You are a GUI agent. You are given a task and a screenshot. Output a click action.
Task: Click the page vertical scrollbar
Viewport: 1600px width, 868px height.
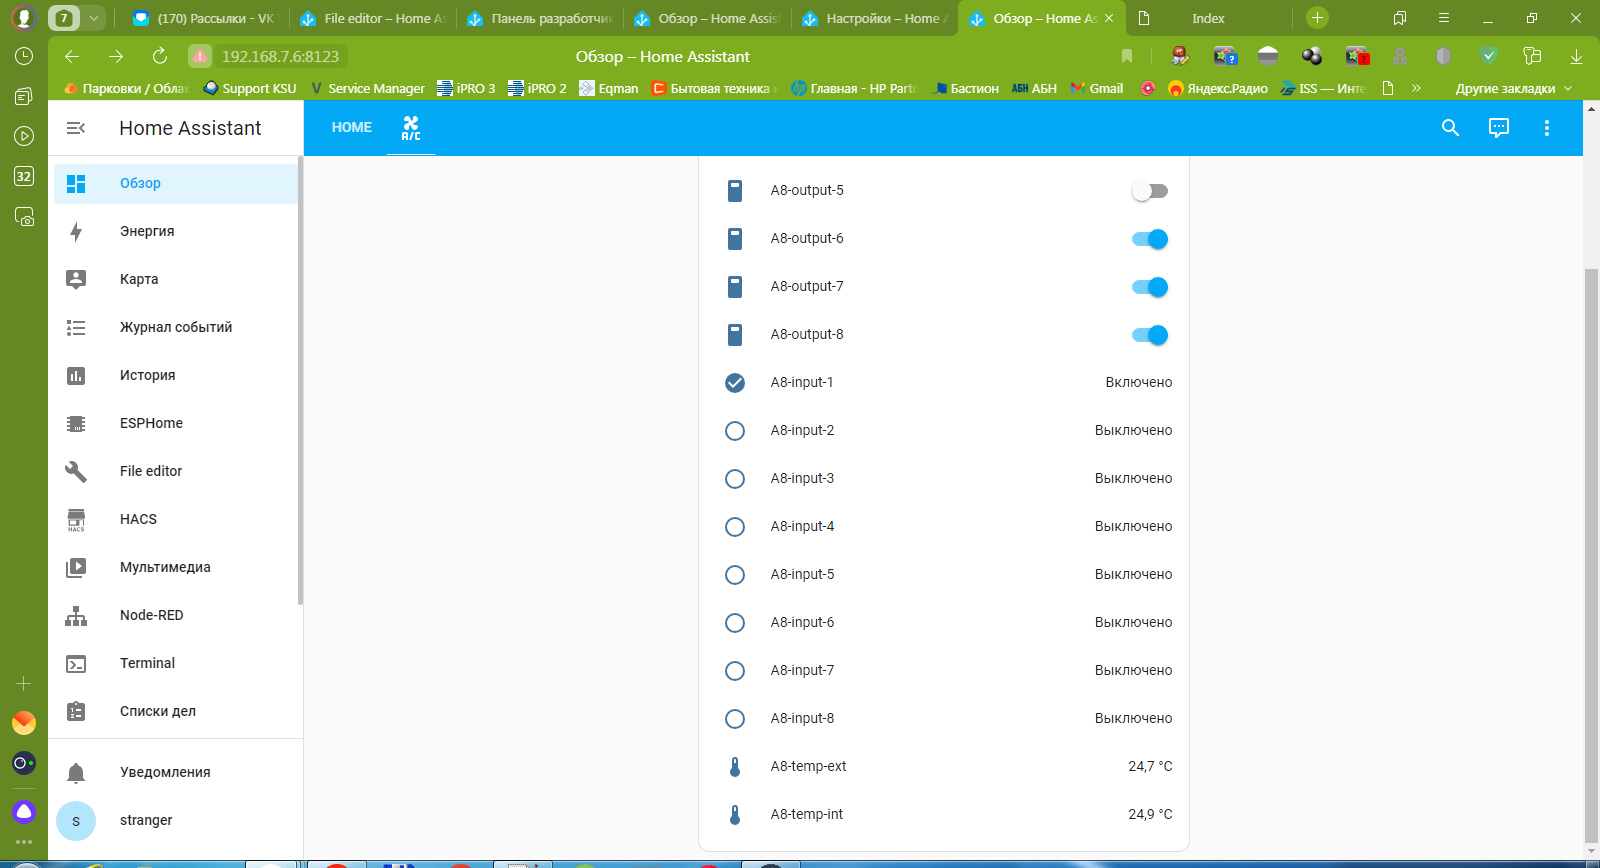1591,550
